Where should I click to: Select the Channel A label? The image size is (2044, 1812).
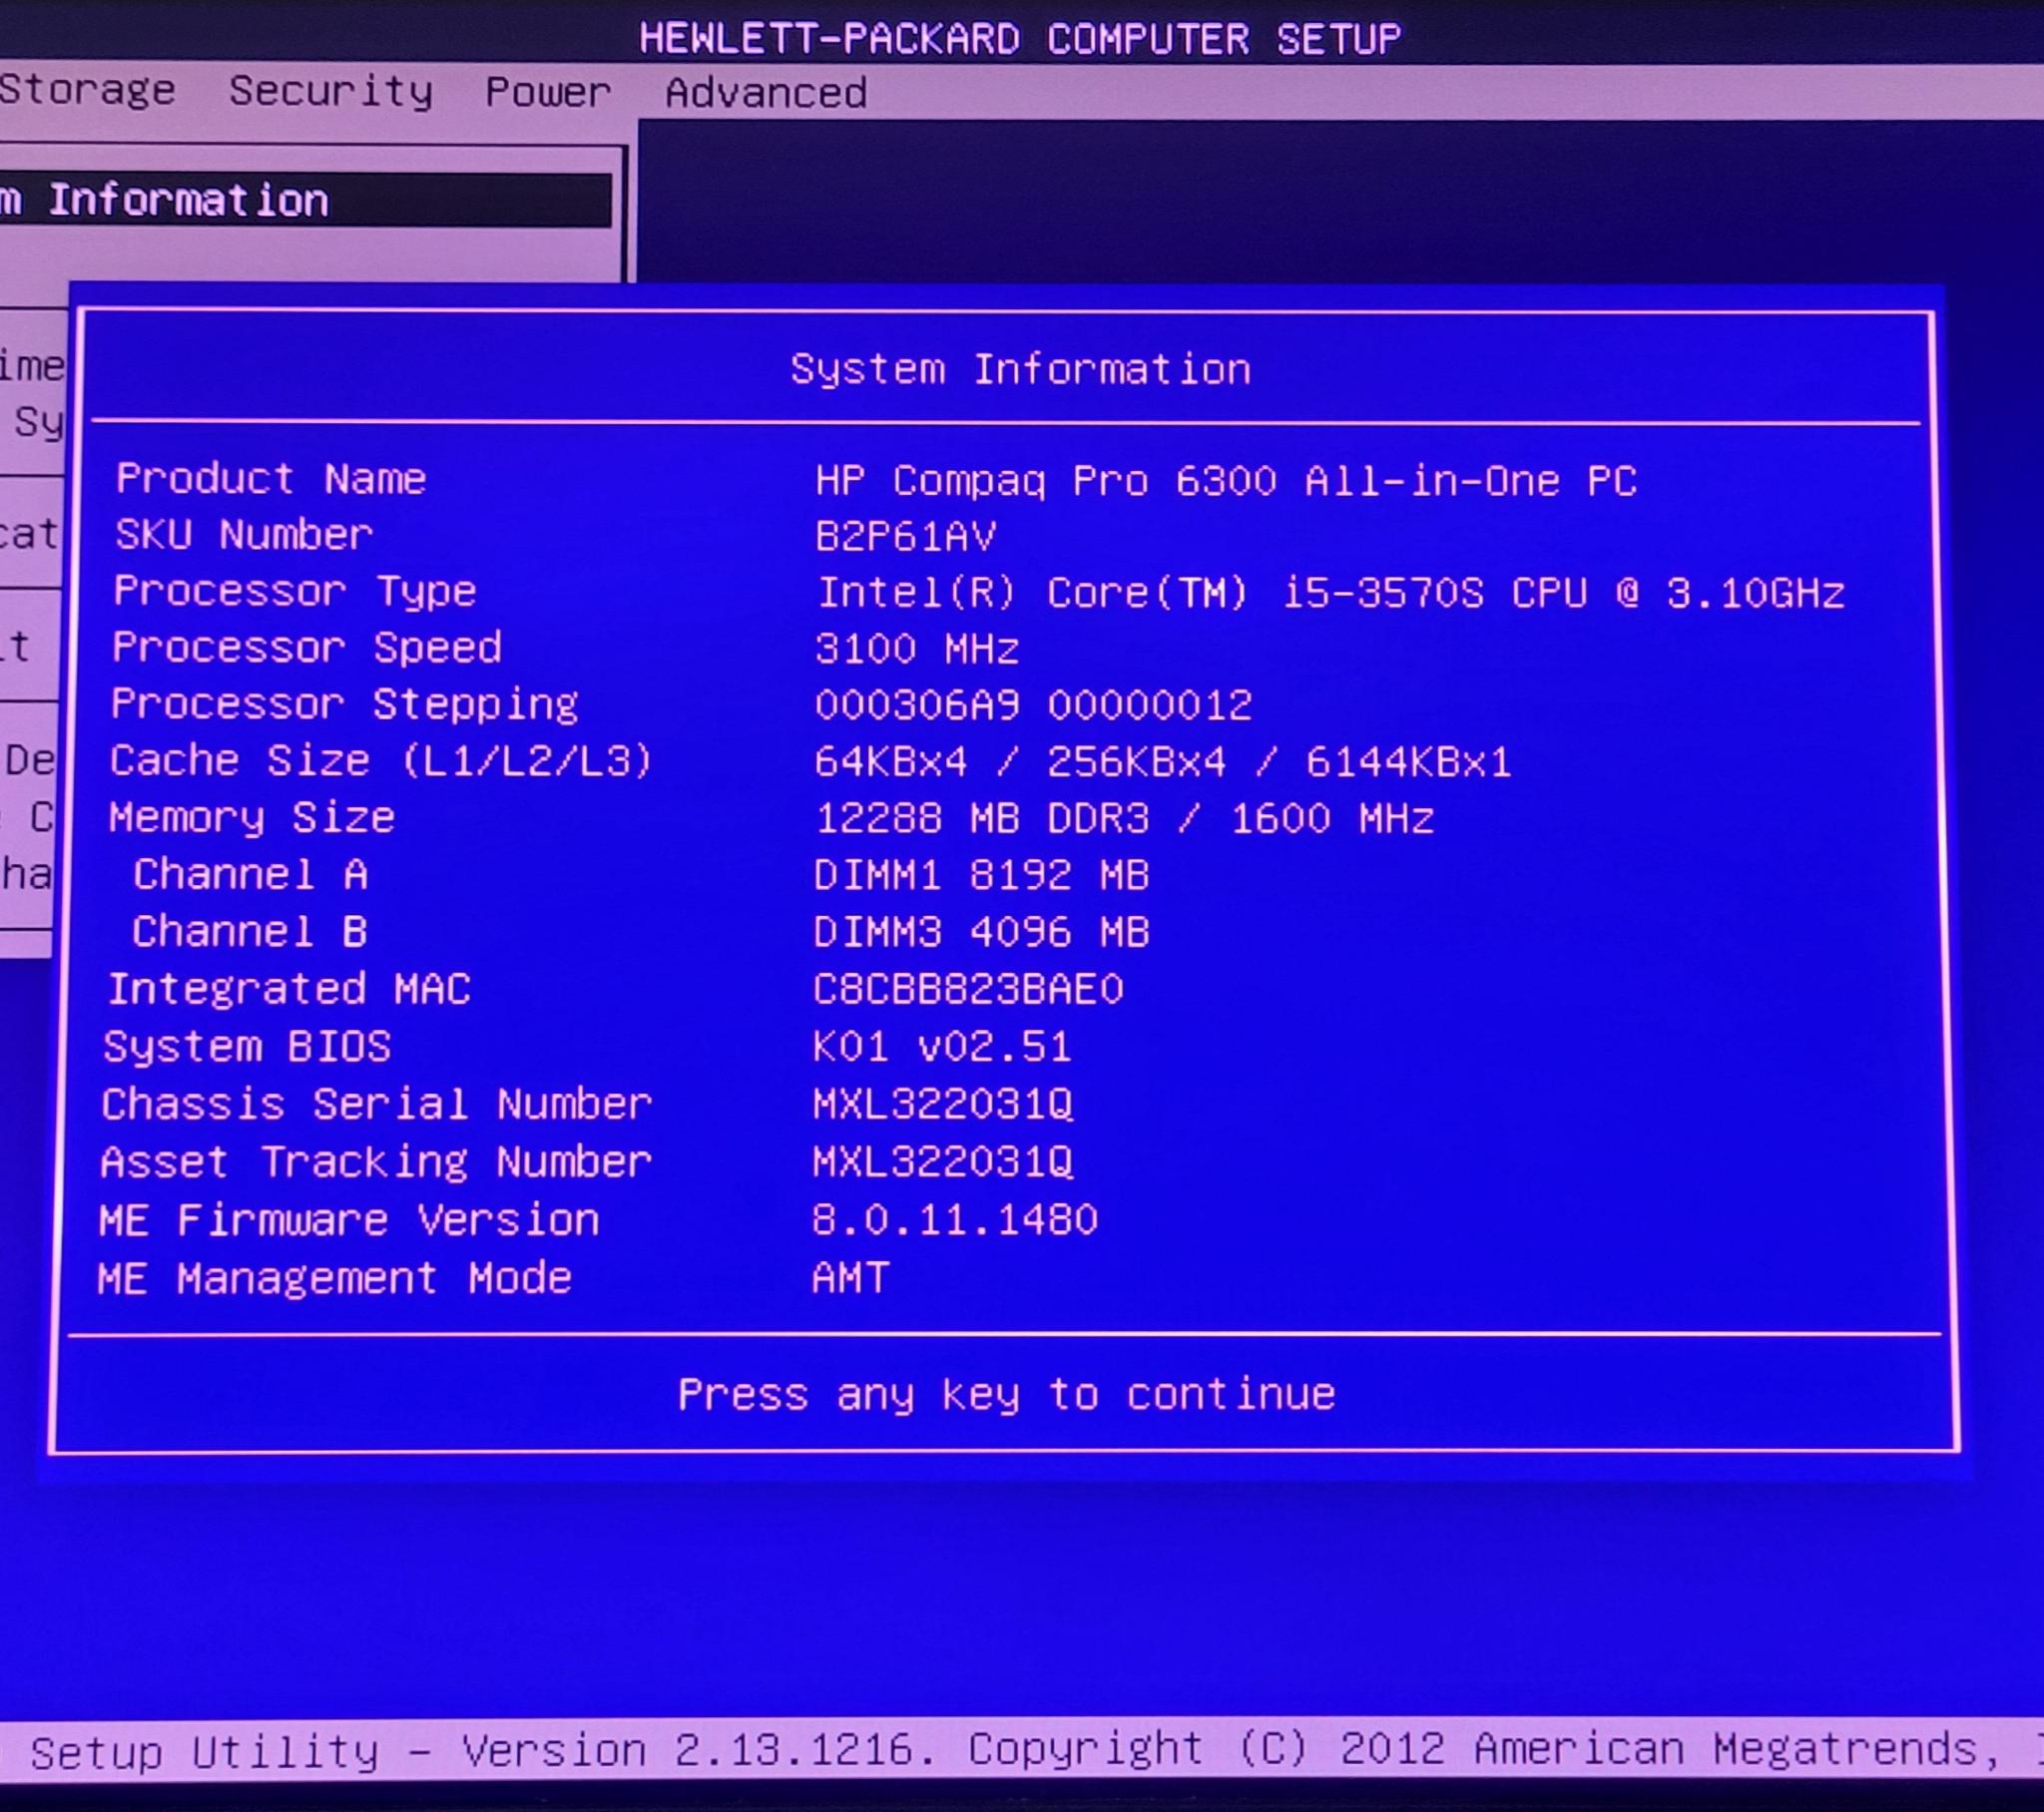tap(250, 875)
